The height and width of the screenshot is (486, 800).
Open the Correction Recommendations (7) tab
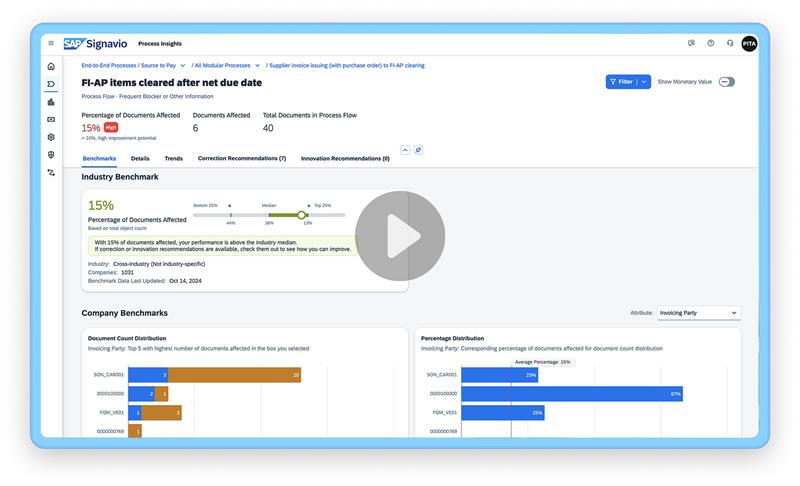coord(242,158)
